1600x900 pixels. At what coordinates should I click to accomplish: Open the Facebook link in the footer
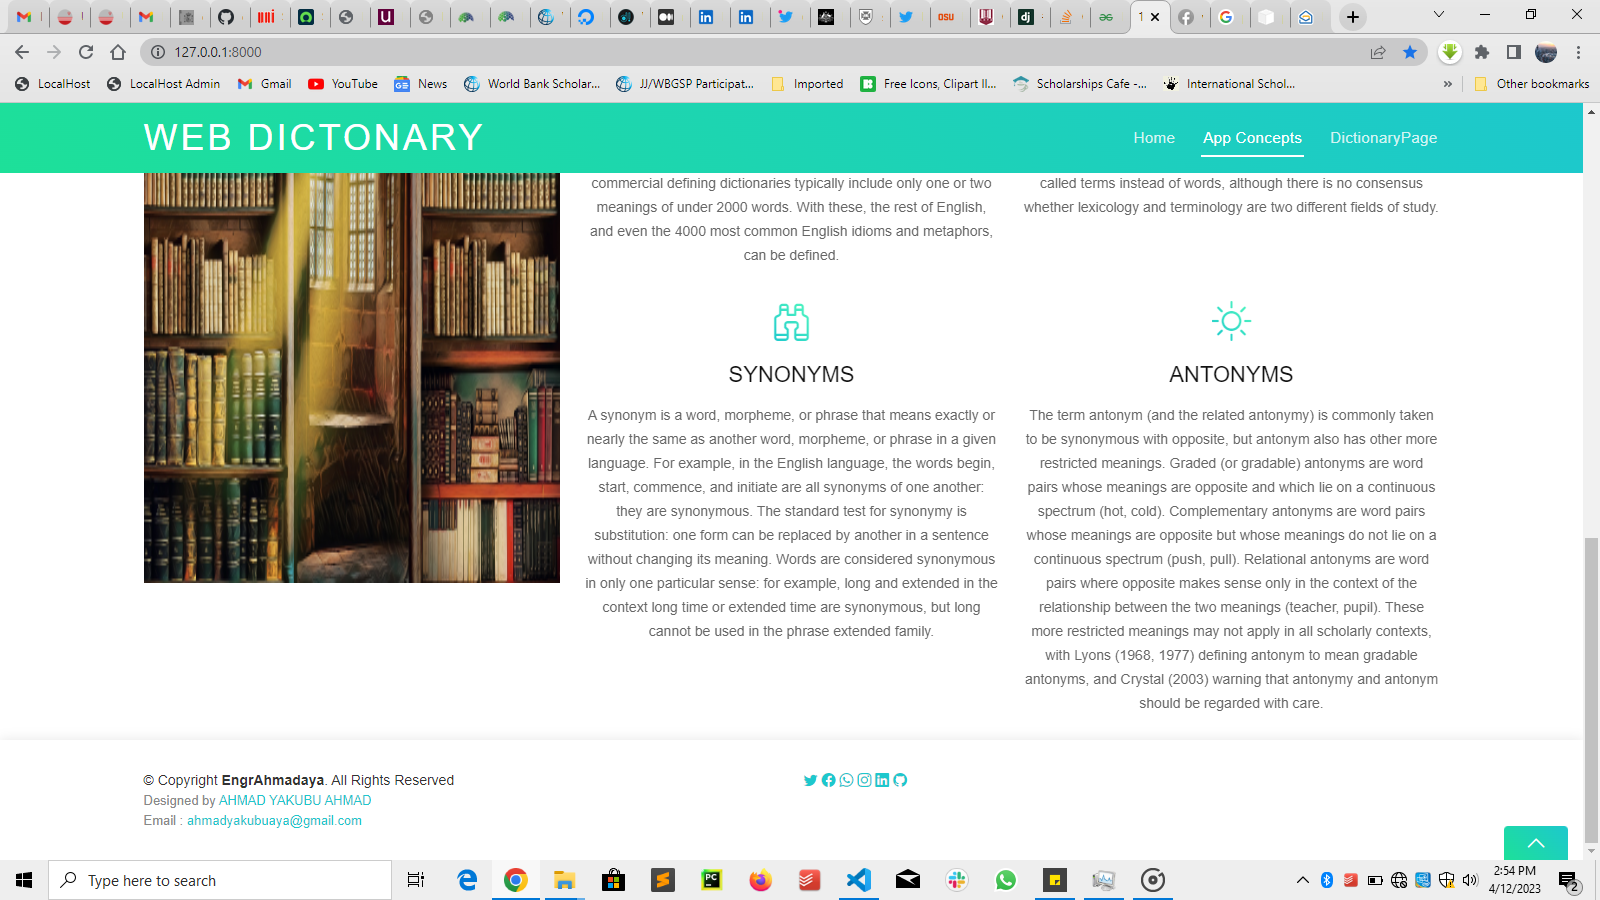[x=829, y=780]
